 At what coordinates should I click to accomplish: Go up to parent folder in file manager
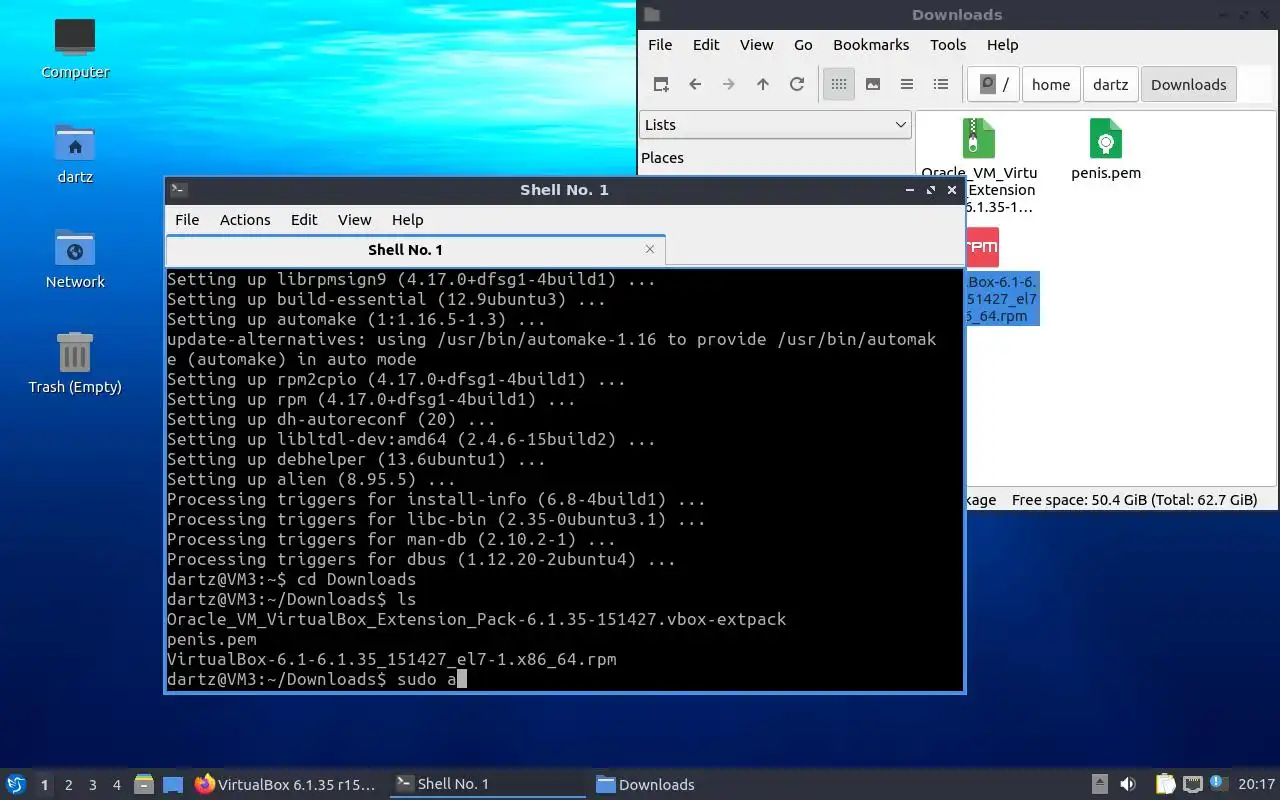pyautogui.click(x=763, y=85)
